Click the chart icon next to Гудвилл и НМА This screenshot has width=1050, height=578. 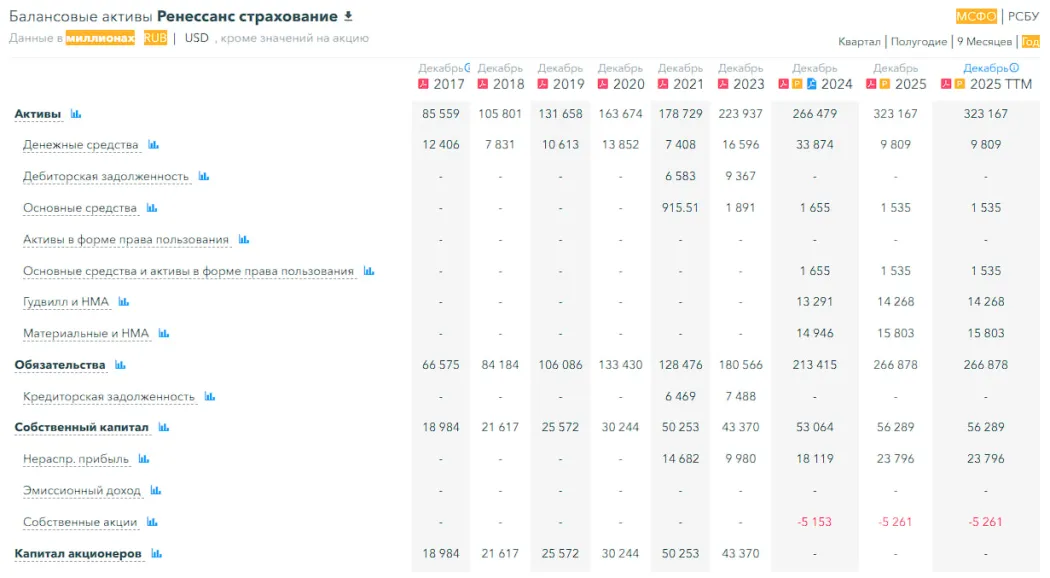point(124,302)
